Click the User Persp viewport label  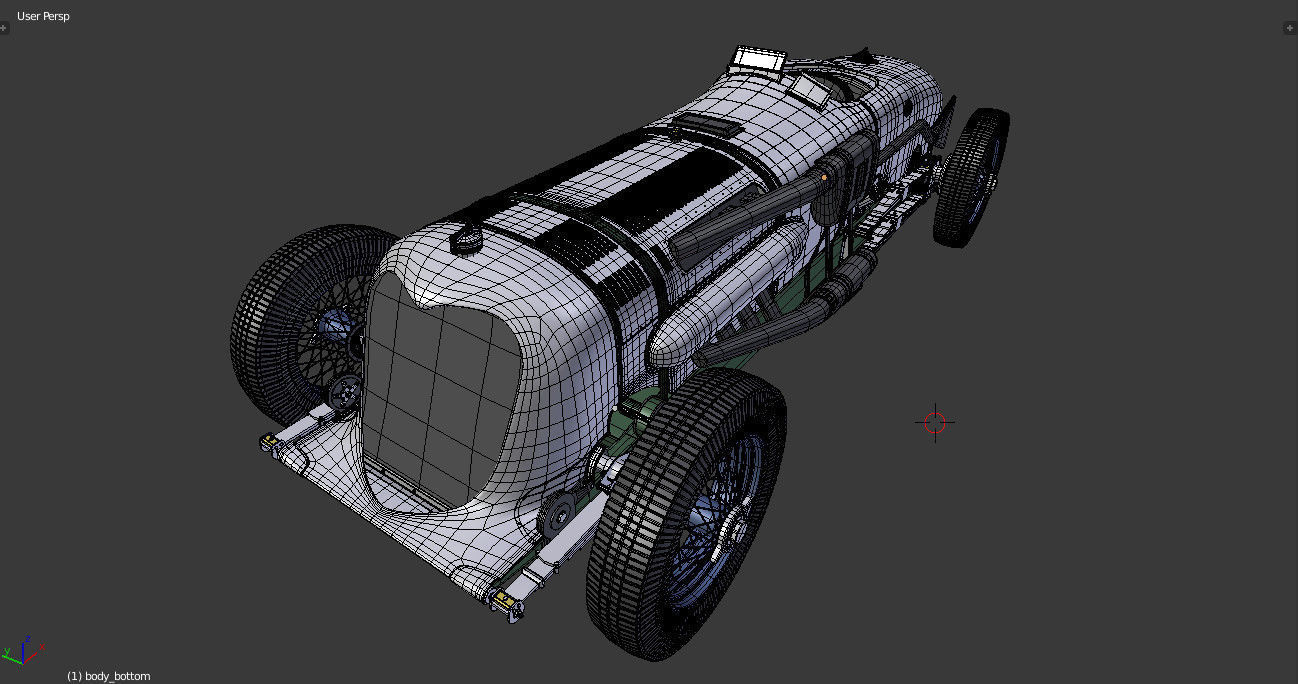tap(42, 16)
